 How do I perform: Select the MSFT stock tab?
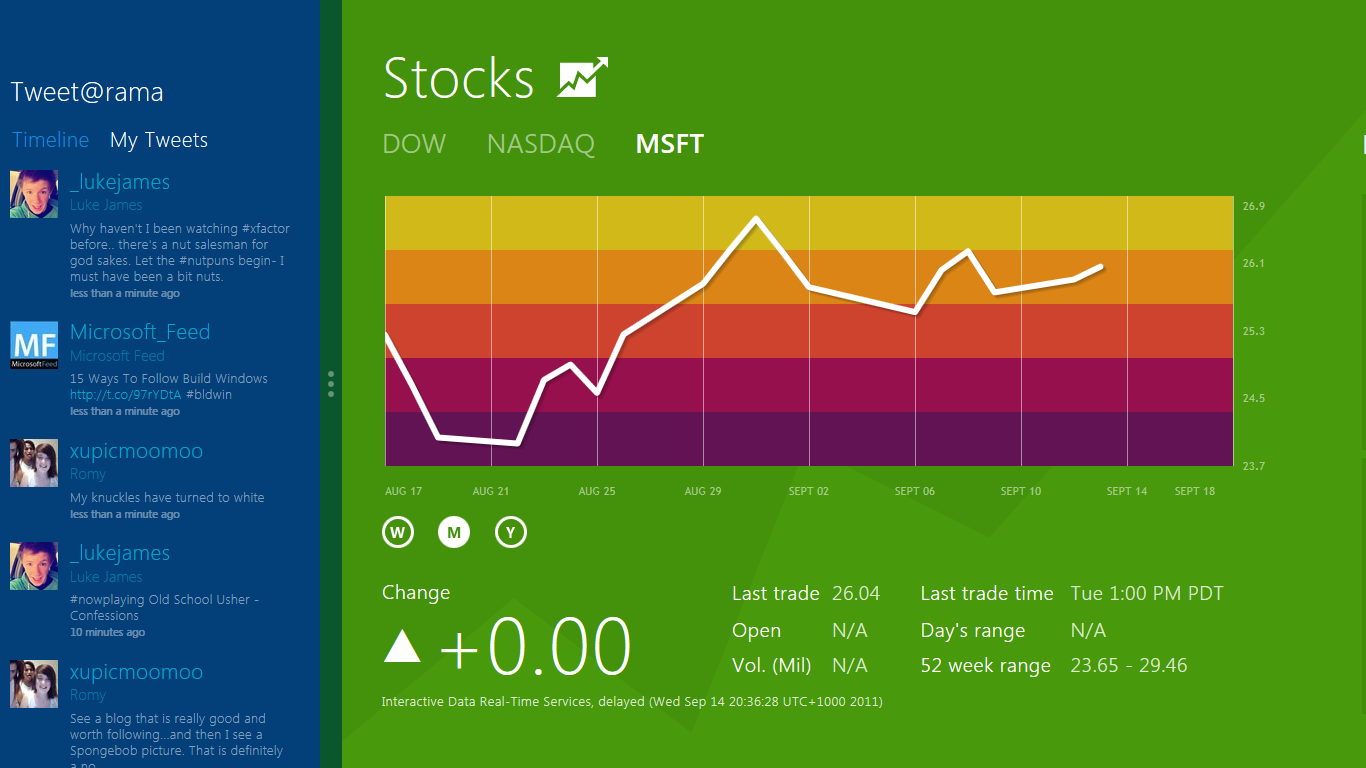click(x=670, y=144)
